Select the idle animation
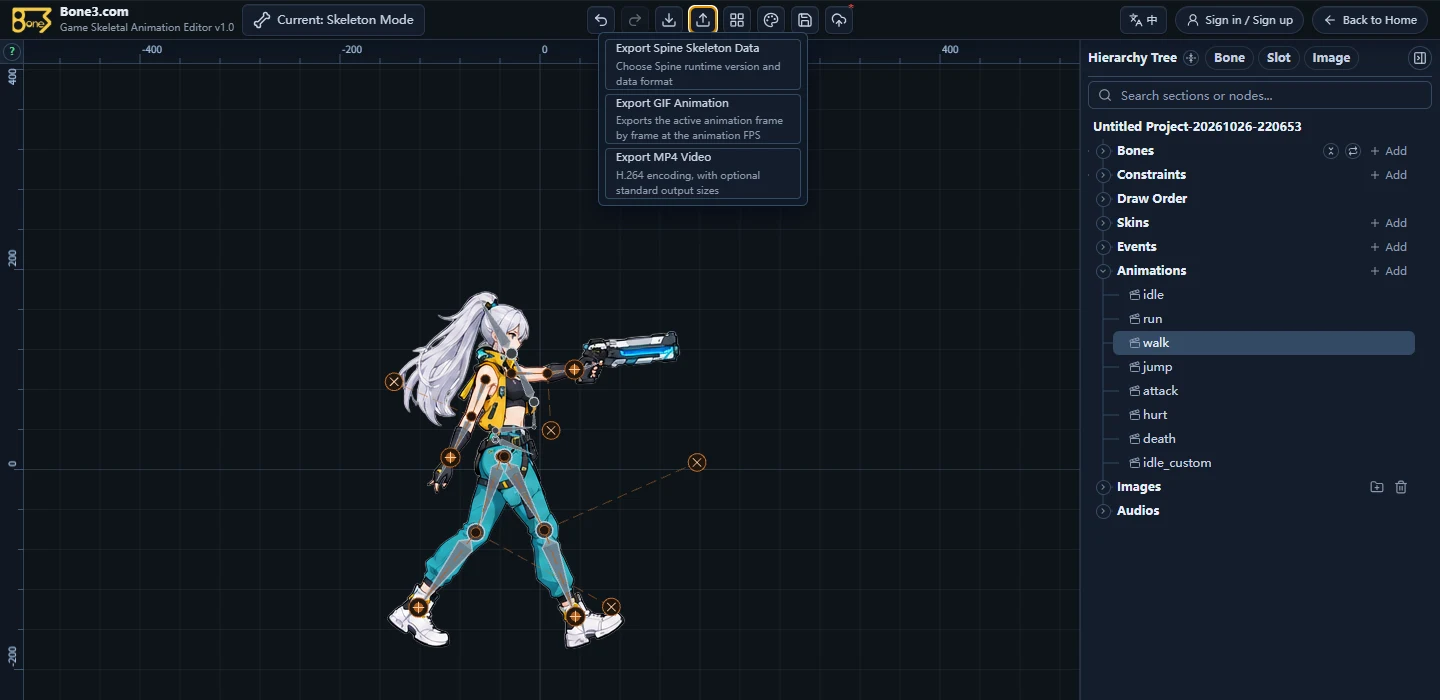Viewport: 1440px width, 700px height. click(x=1264, y=295)
